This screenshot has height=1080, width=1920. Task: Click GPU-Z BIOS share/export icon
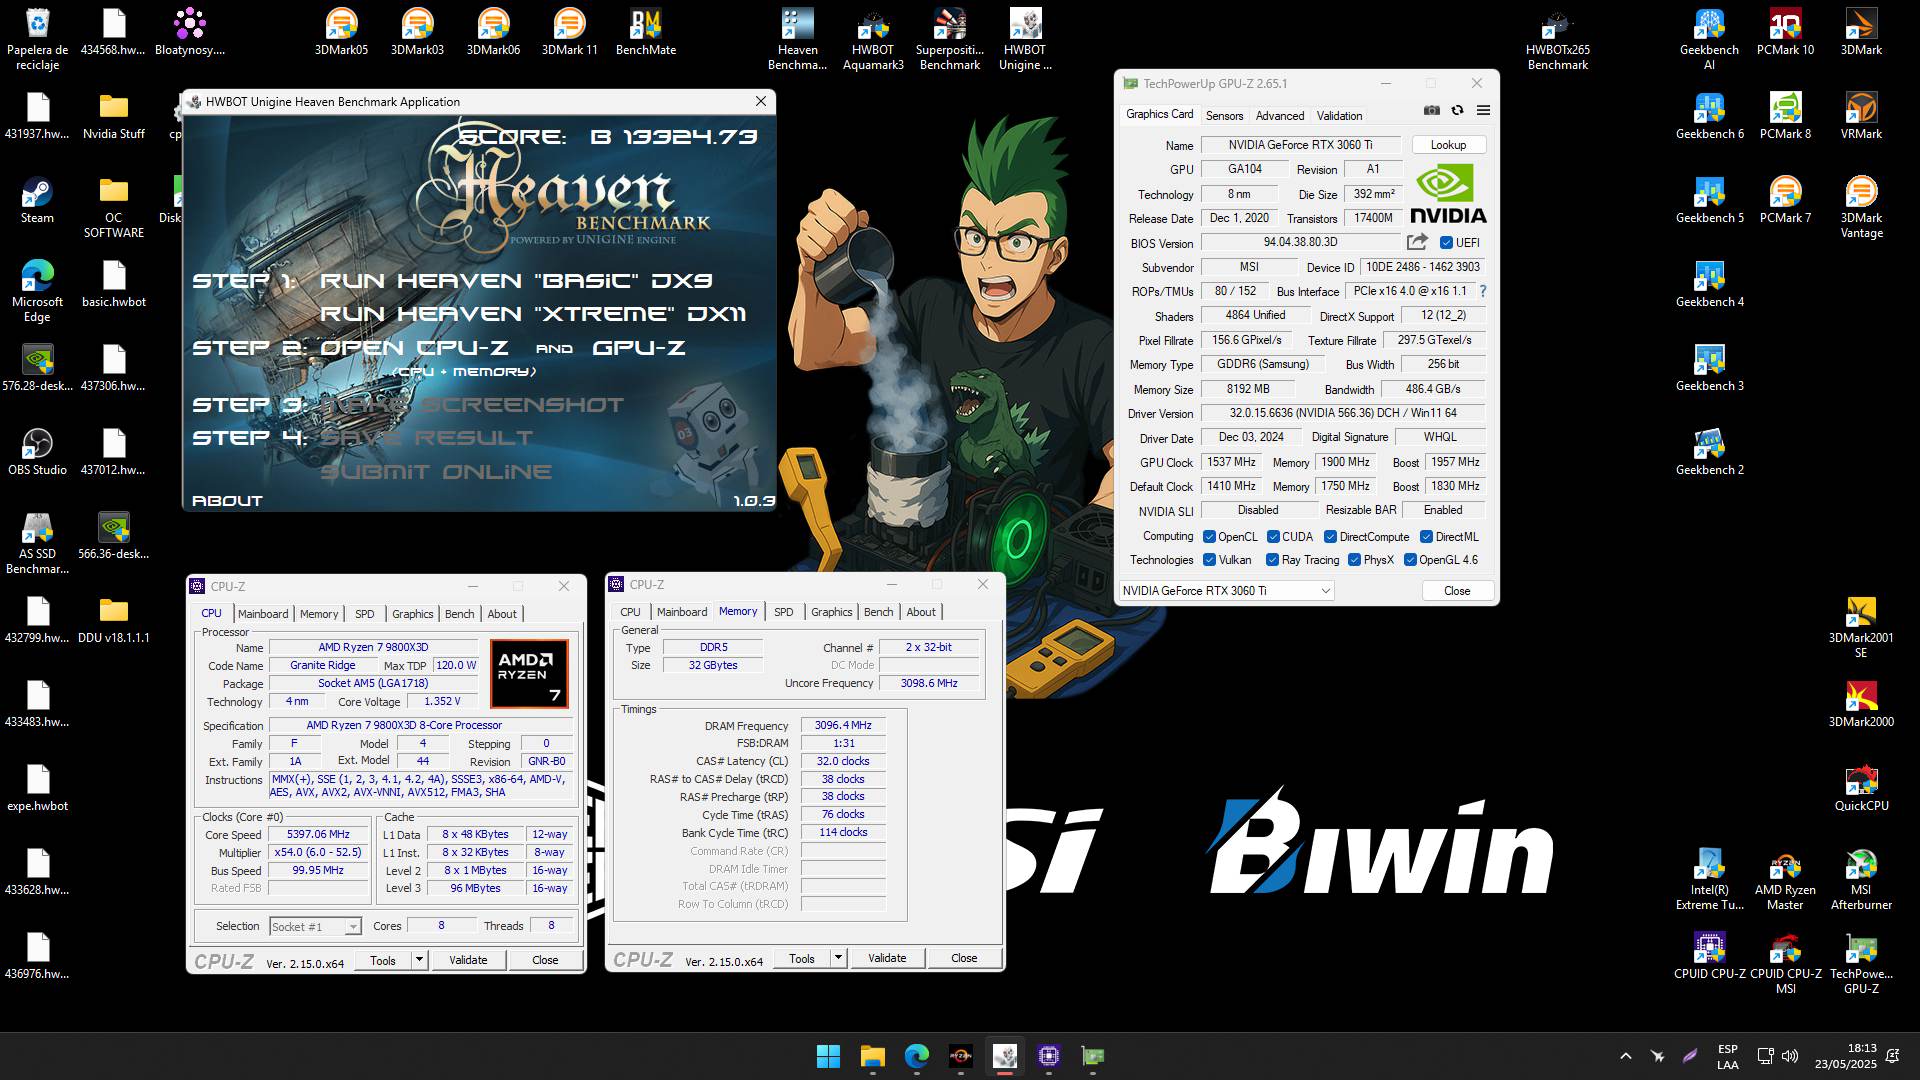pyautogui.click(x=1417, y=242)
